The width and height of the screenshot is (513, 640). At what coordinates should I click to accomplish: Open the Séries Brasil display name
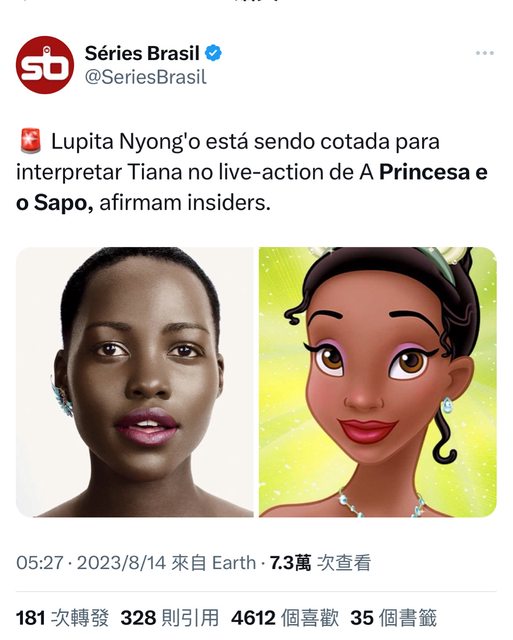142,53
